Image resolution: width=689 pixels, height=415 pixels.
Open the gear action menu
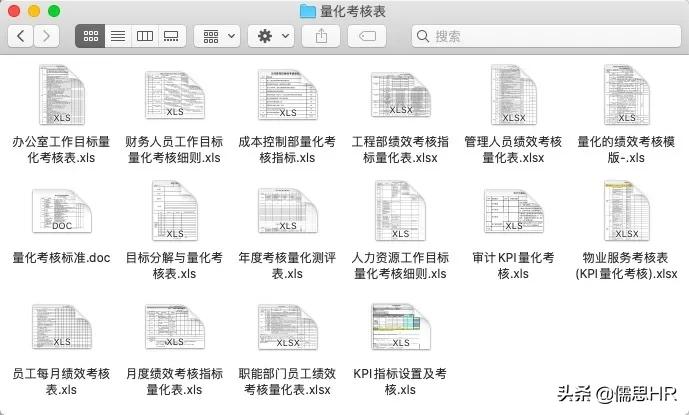pos(271,36)
